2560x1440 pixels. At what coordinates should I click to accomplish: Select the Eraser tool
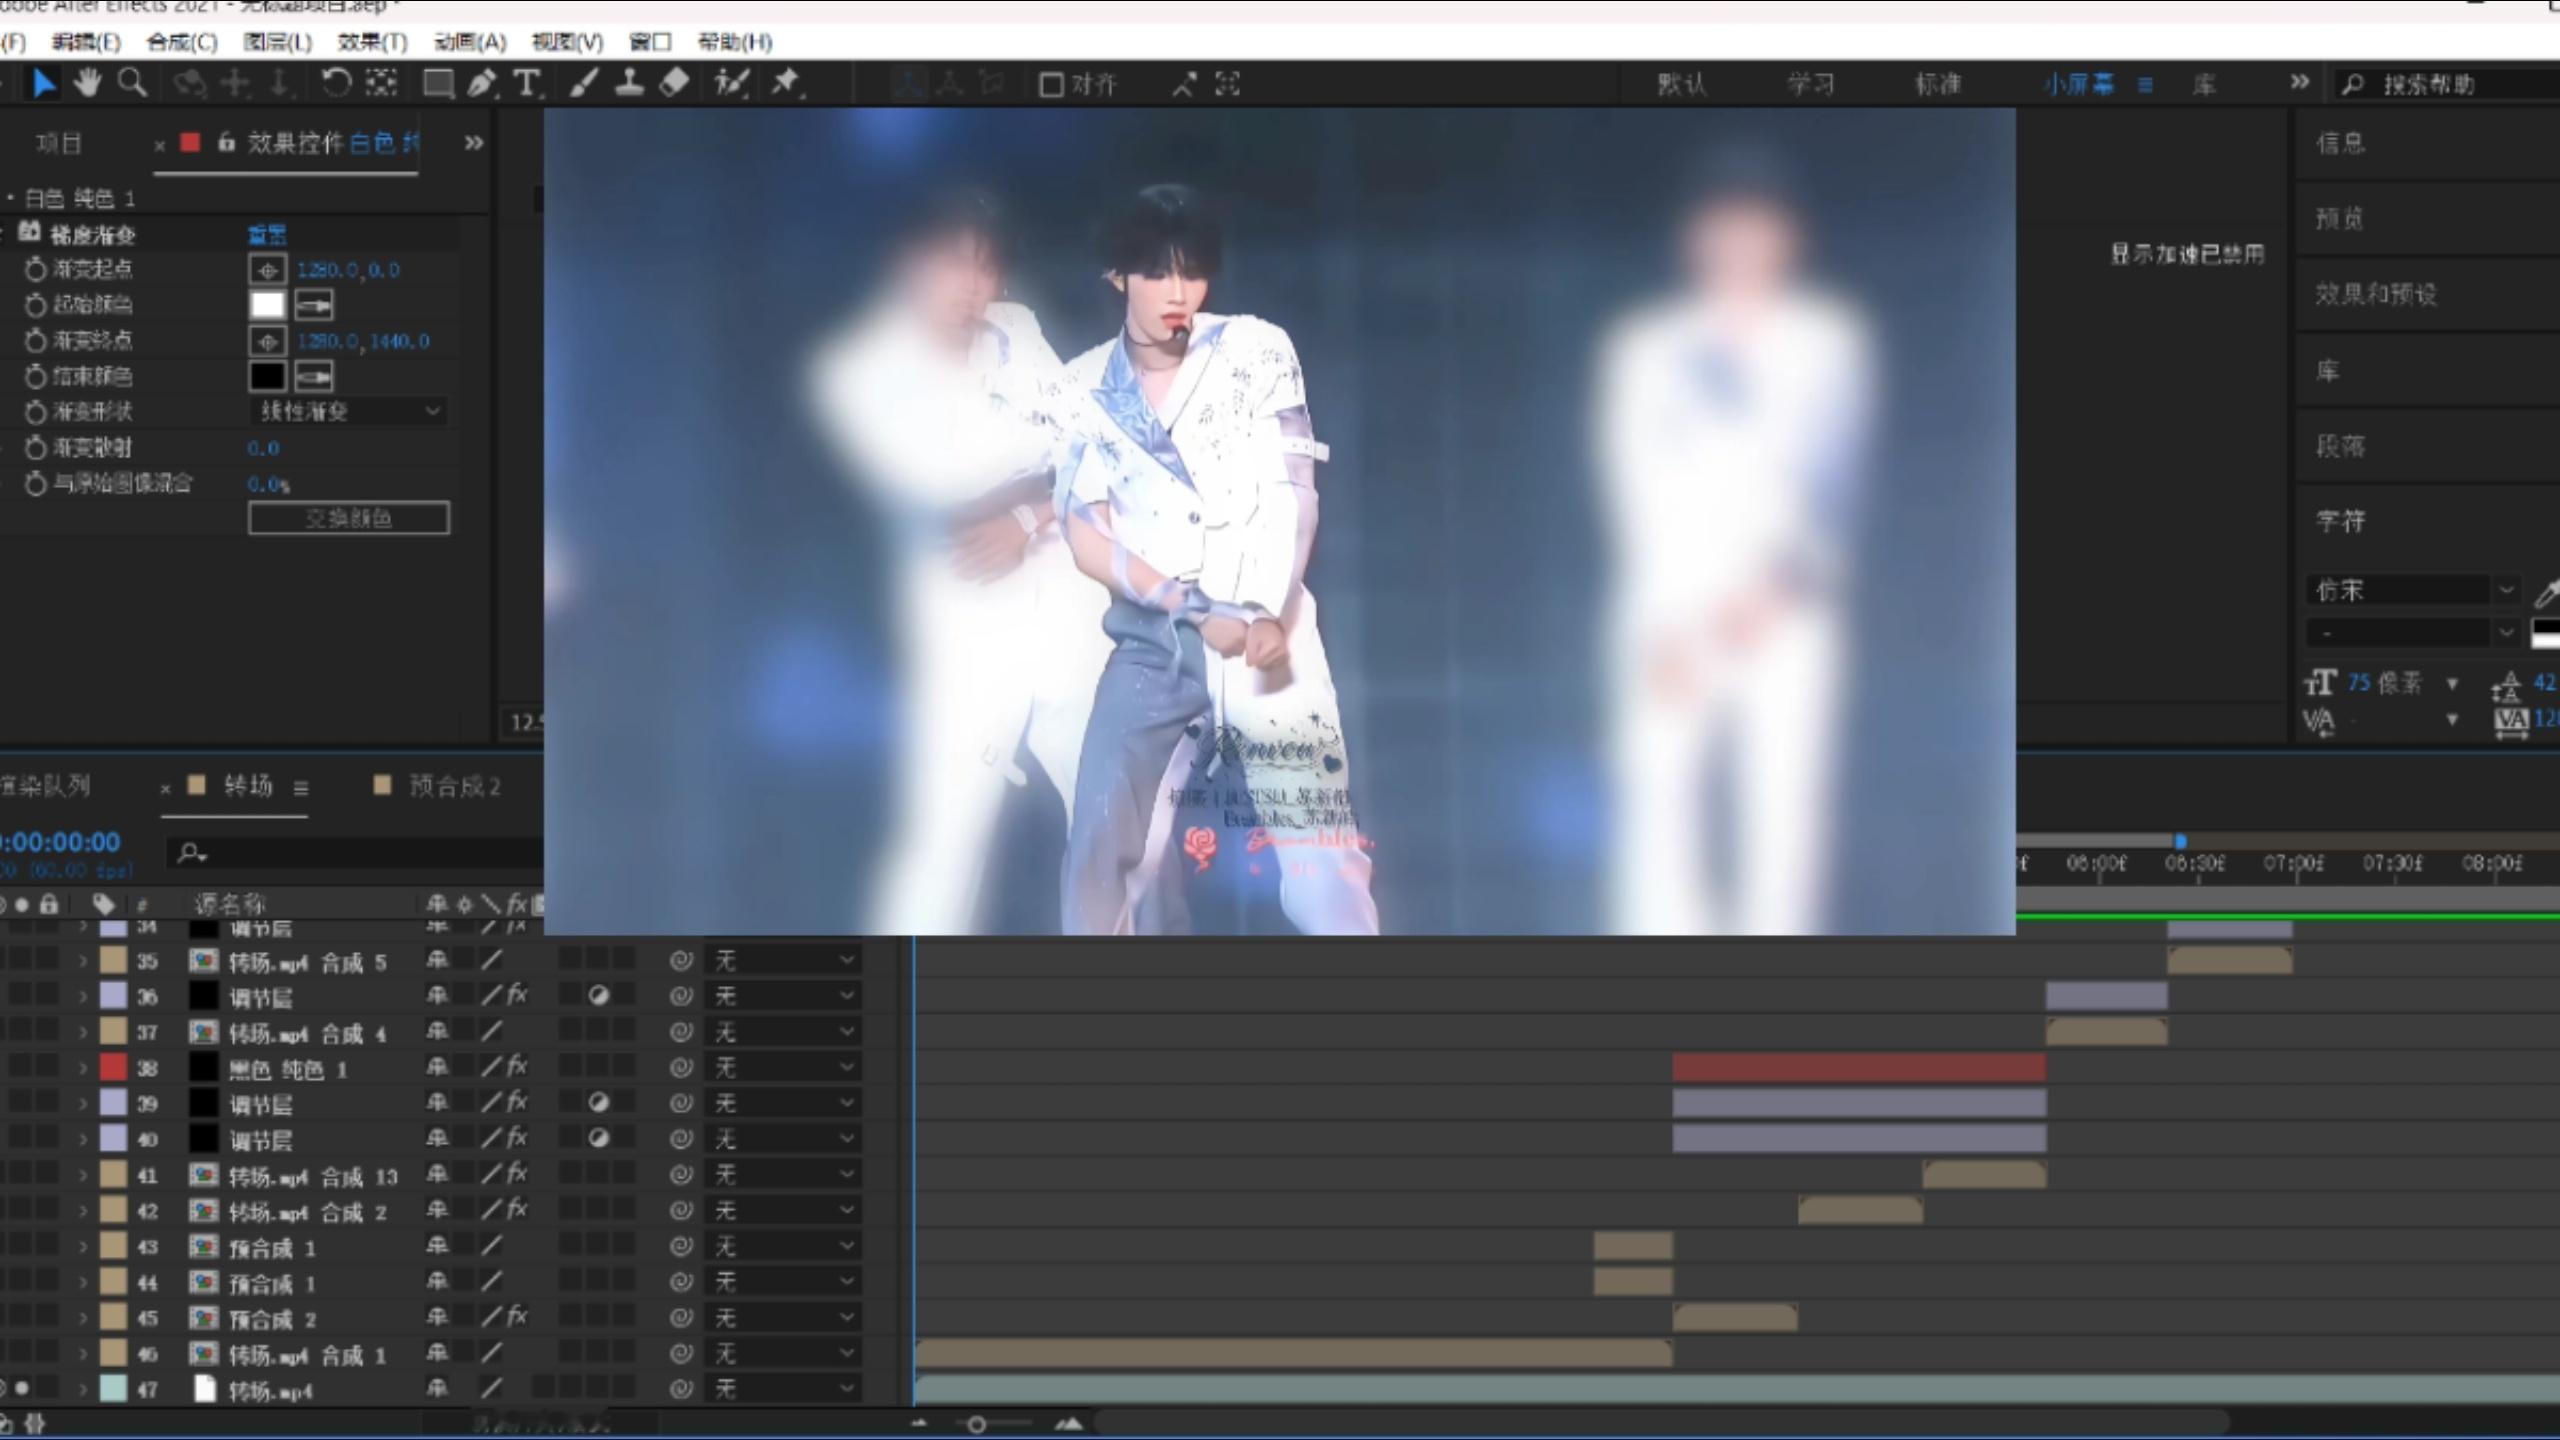674,83
